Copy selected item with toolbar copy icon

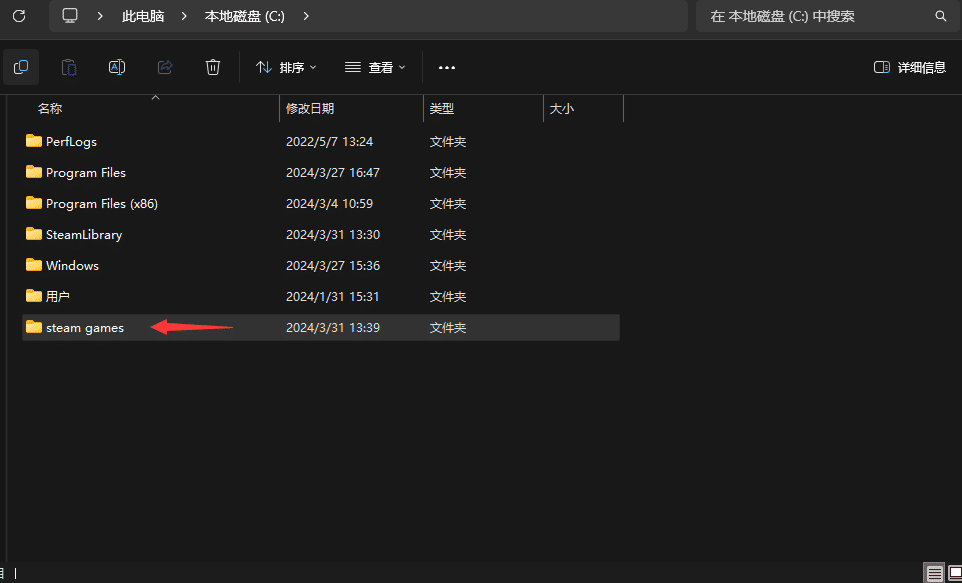pos(21,67)
